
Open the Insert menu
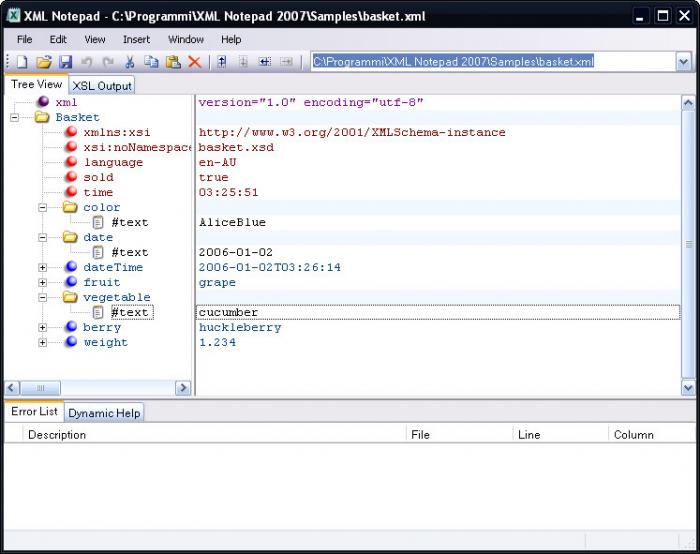coord(137,39)
